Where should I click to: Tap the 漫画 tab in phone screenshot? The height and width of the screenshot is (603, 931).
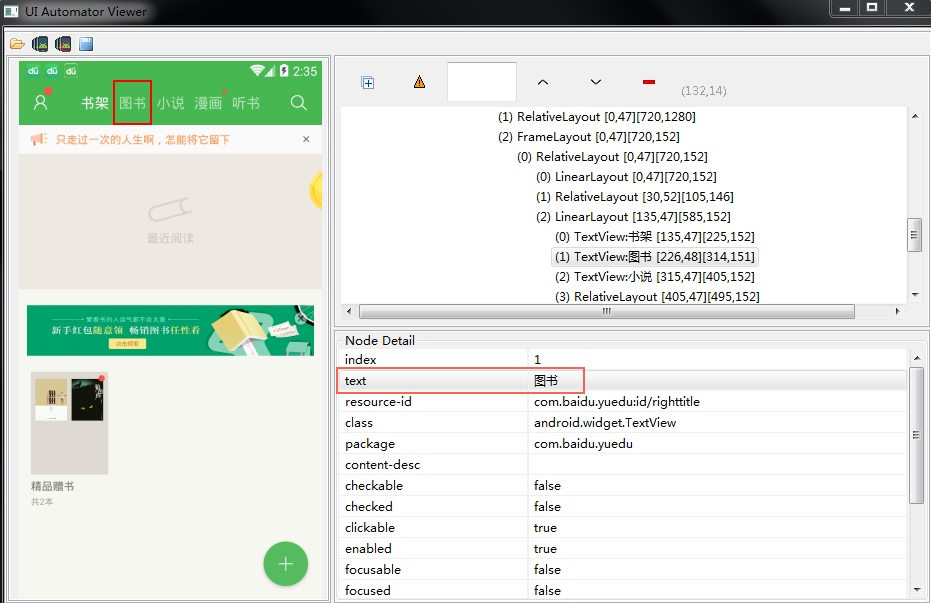[x=208, y=103]
